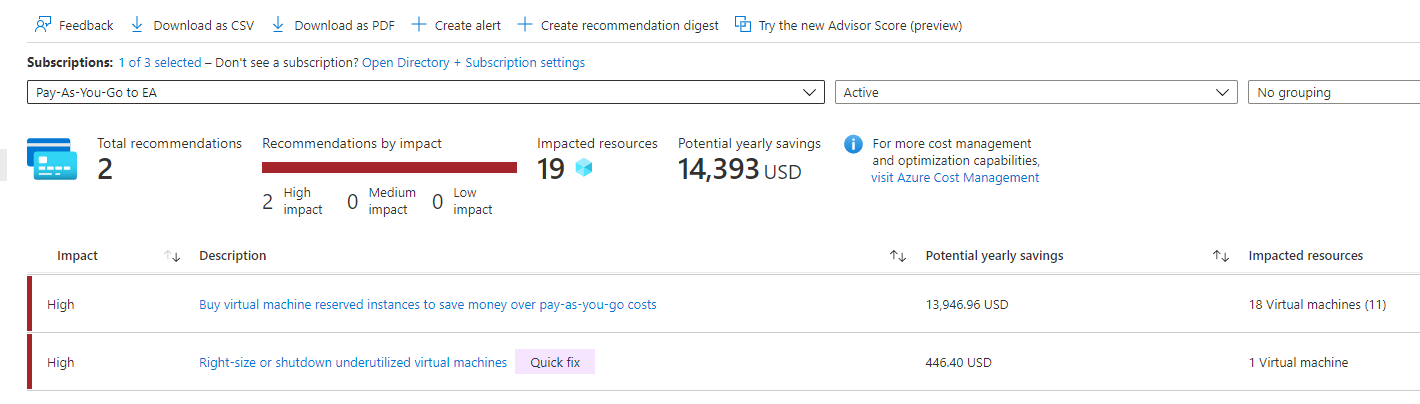Viewport: 1420px width, 404px height.
Task: Click the cost credit card icon
Action: pos(52,159)
